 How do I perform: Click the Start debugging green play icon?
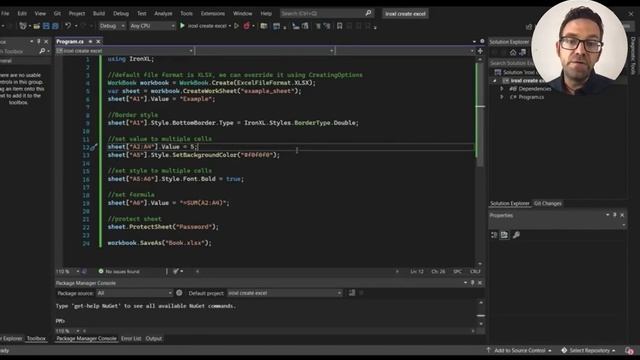pos(182,26)
